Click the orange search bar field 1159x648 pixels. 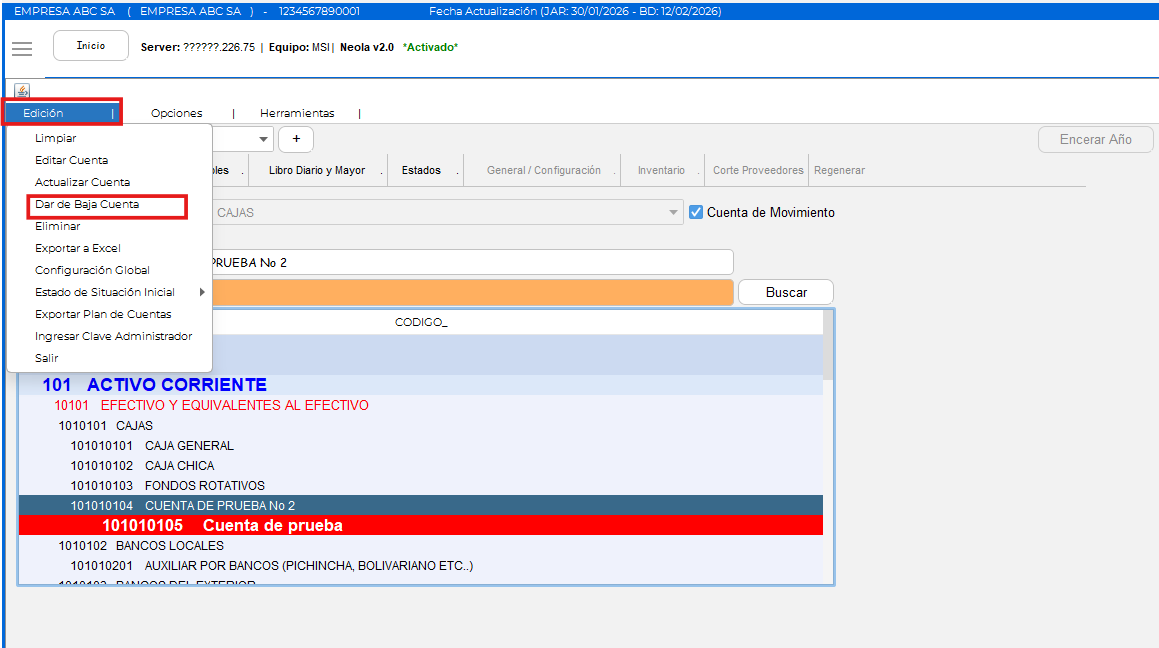[x=470, y=292]
